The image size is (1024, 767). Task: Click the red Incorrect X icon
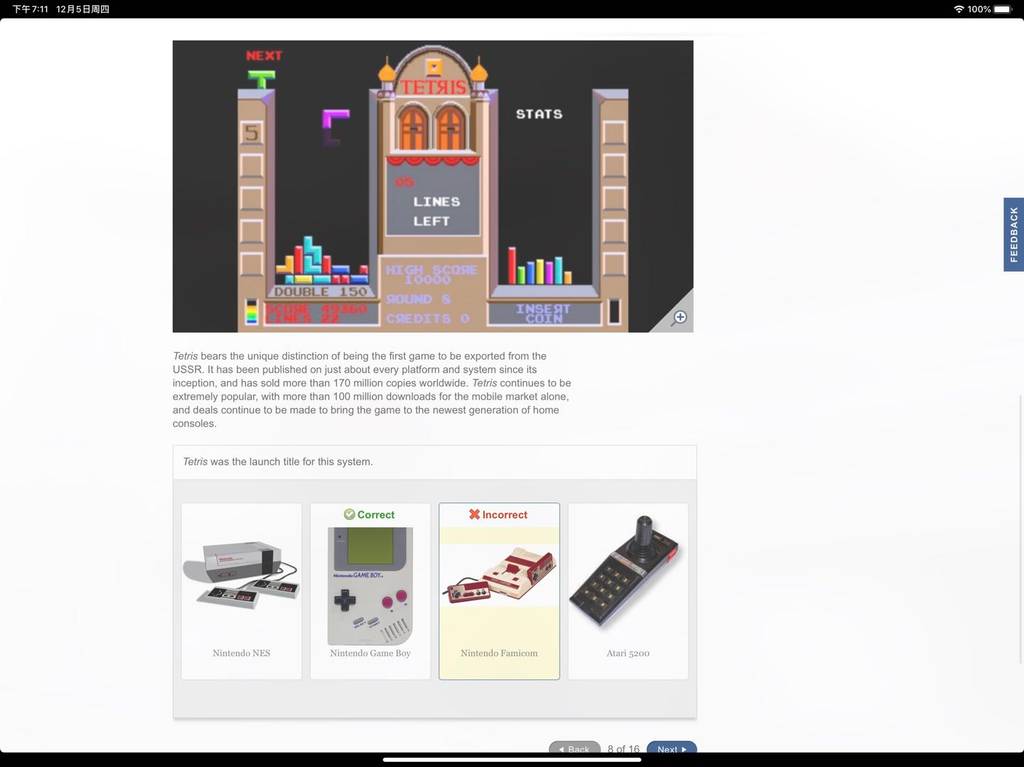pyautogui.click(x=474, y=514)
